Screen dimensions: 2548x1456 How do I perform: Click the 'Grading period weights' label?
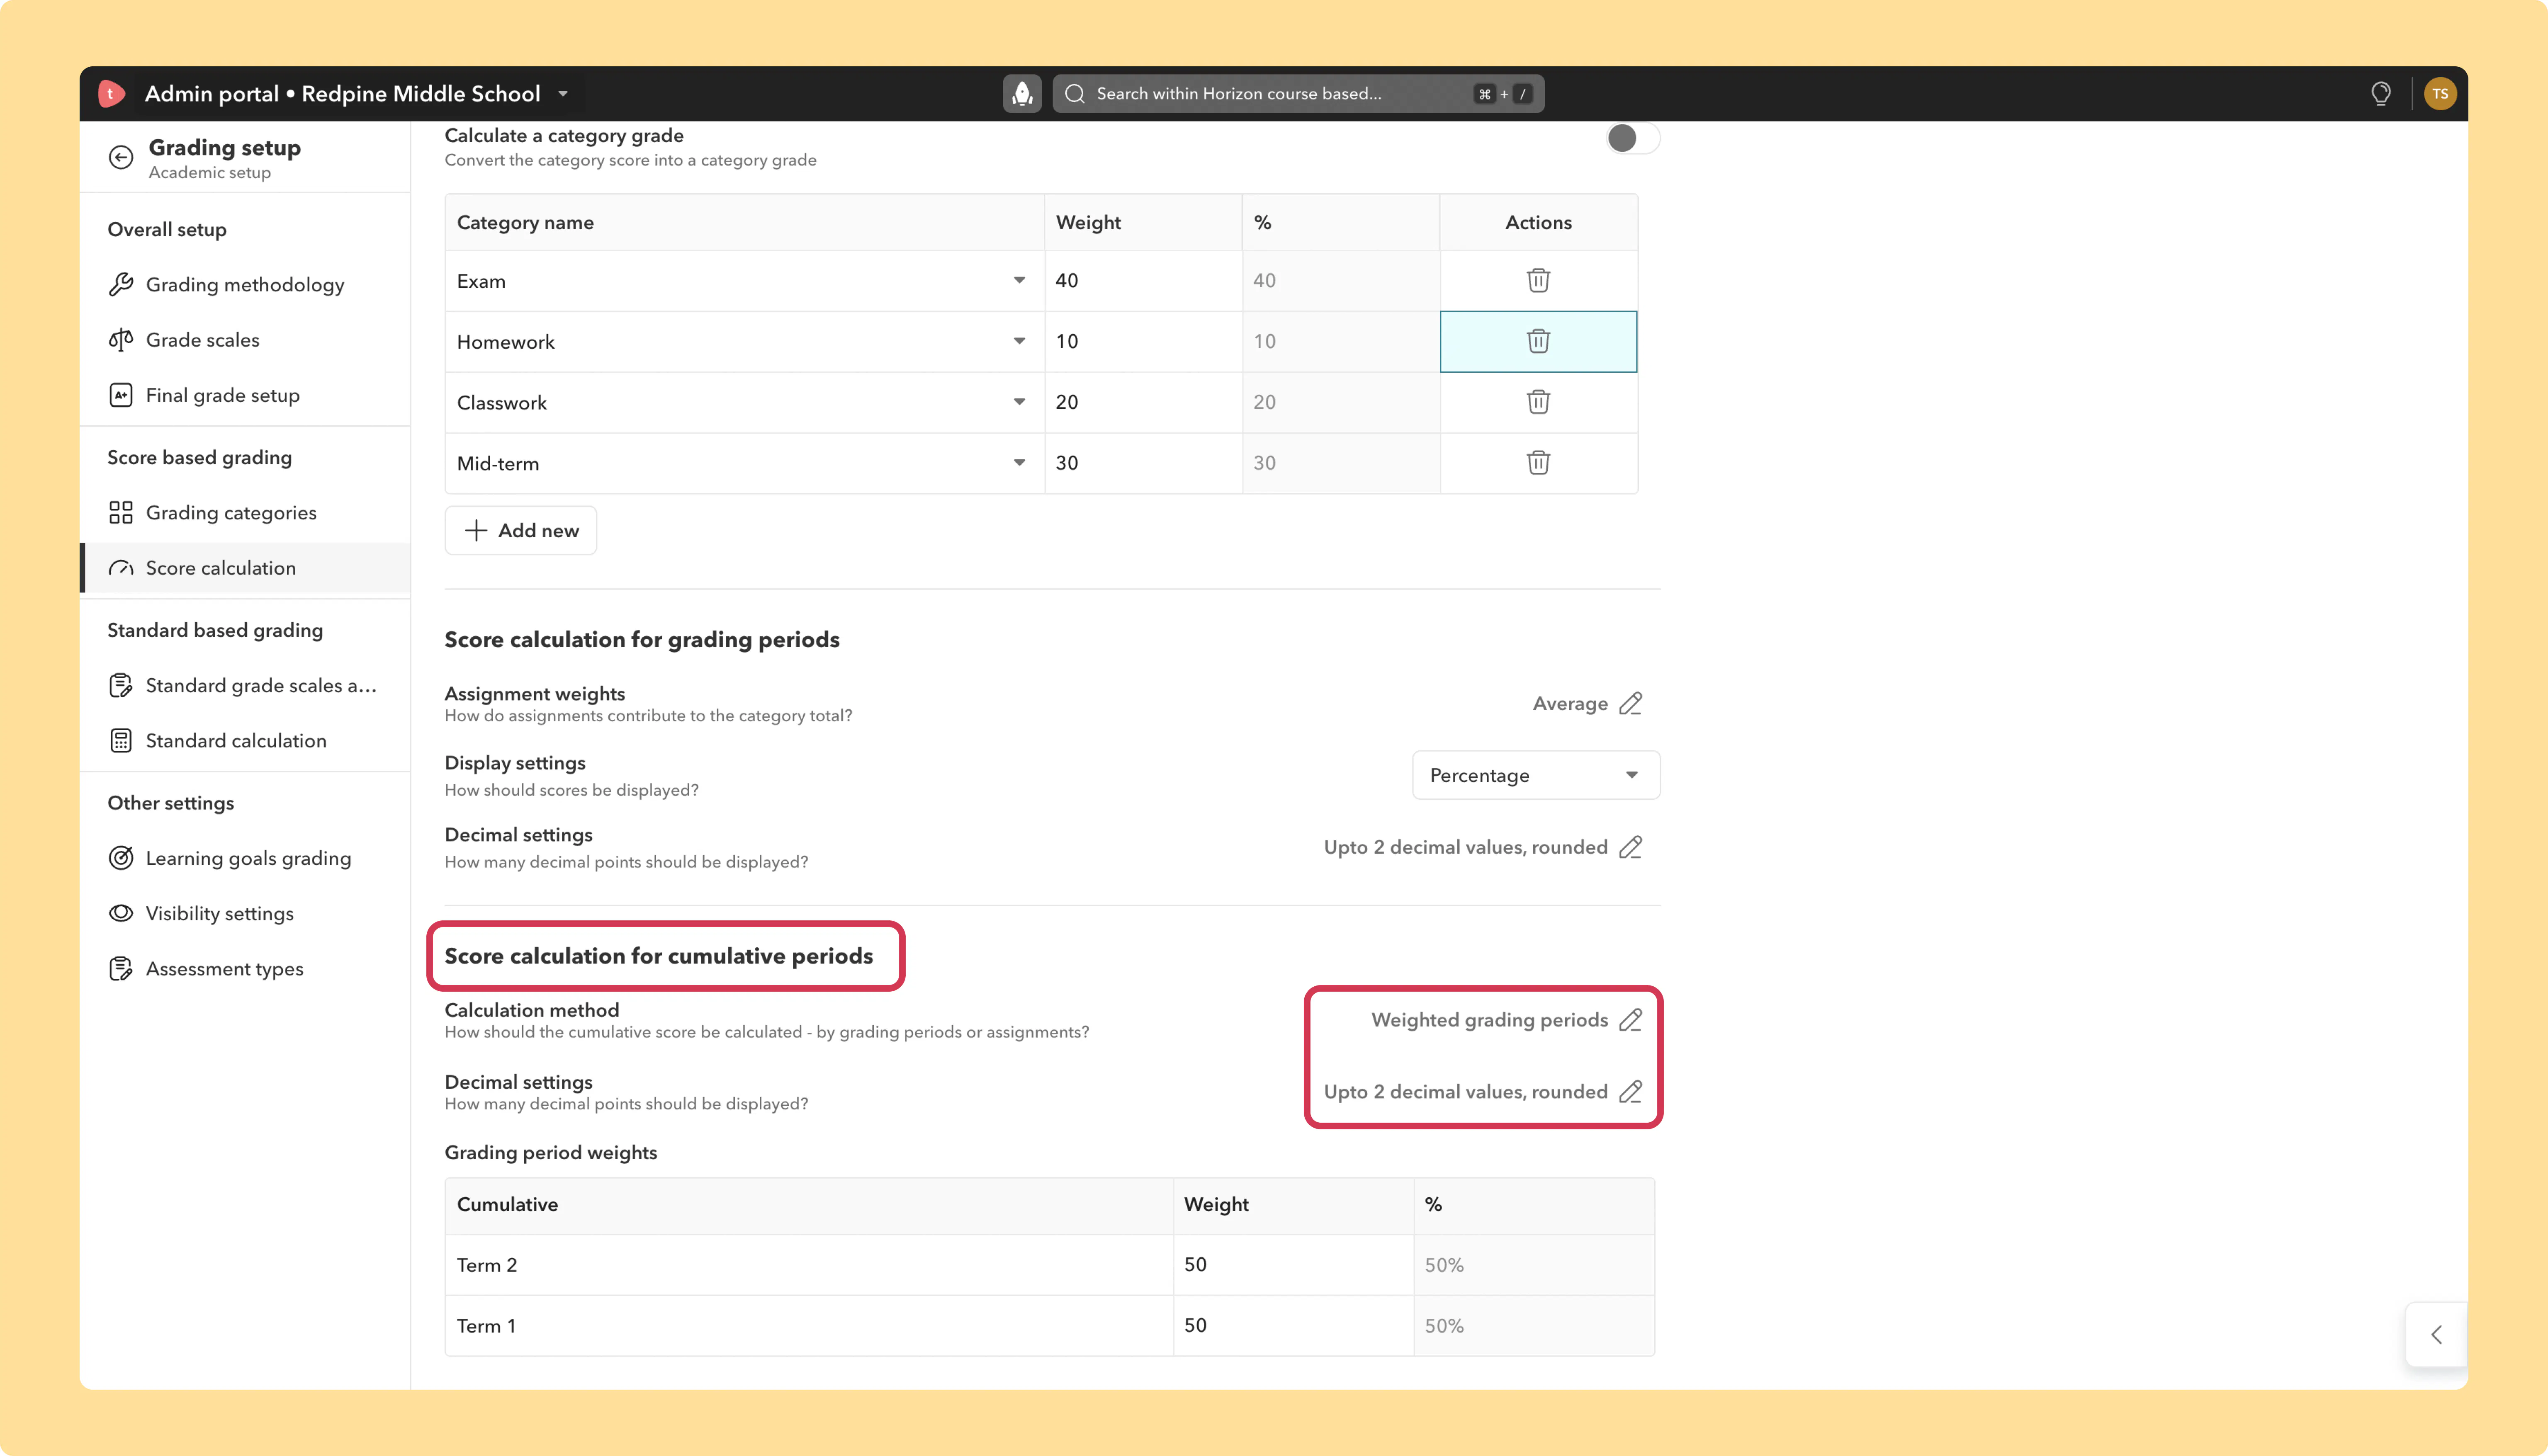click(551, 1153)
